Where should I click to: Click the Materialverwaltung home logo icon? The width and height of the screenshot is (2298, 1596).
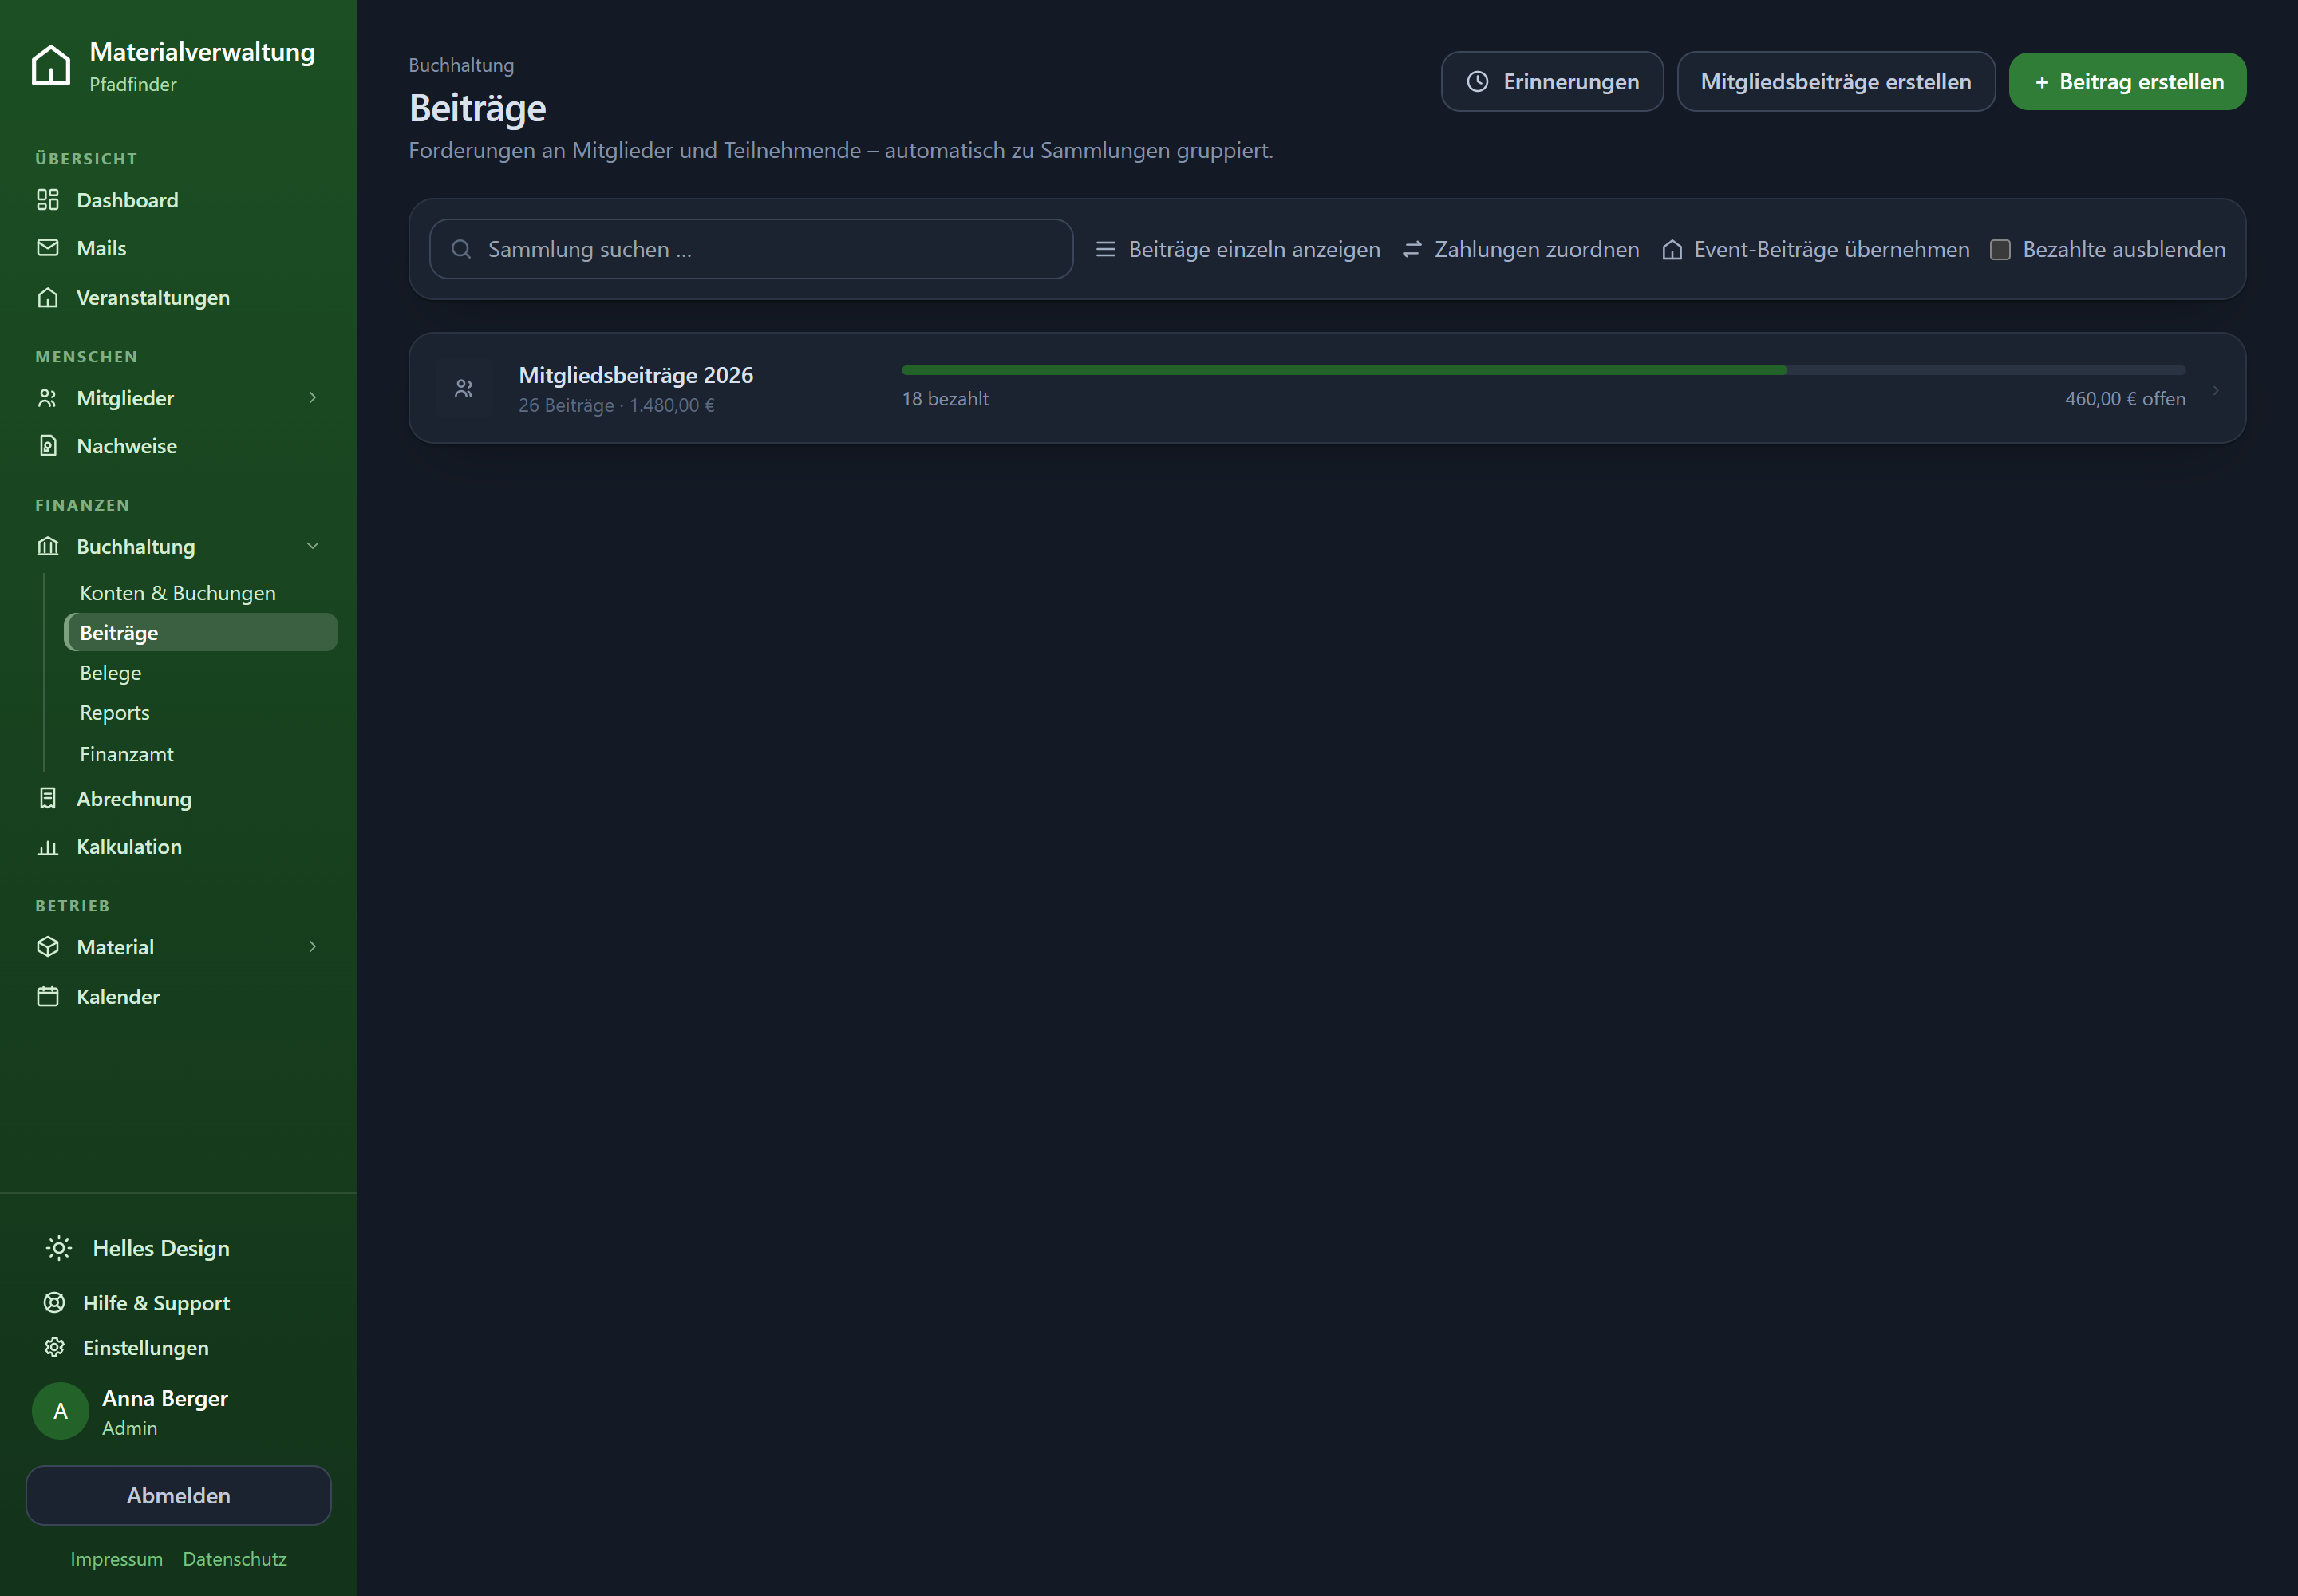51,65
